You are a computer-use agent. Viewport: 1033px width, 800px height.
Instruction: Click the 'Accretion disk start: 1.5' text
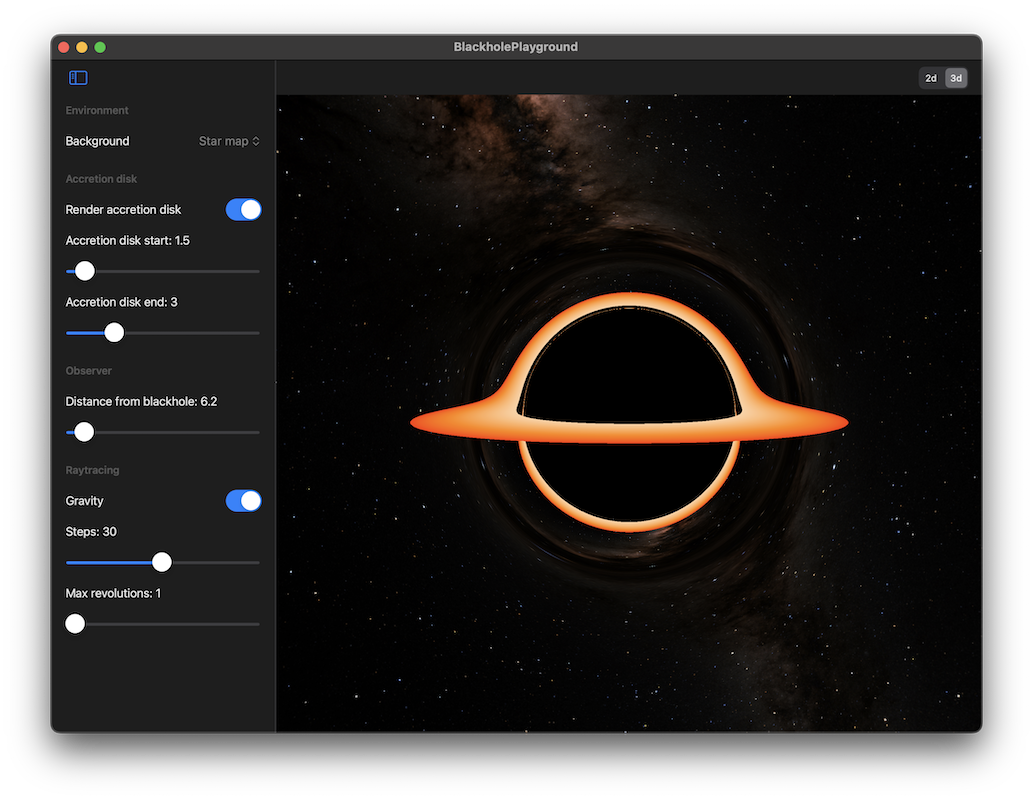tap(127, 241)
